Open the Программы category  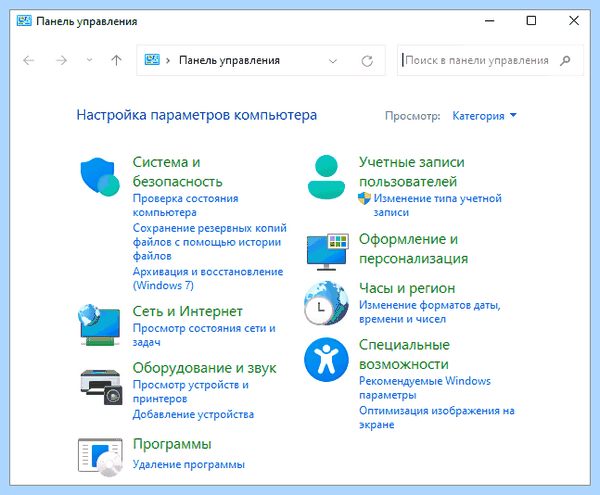click(x=172, y=444)
